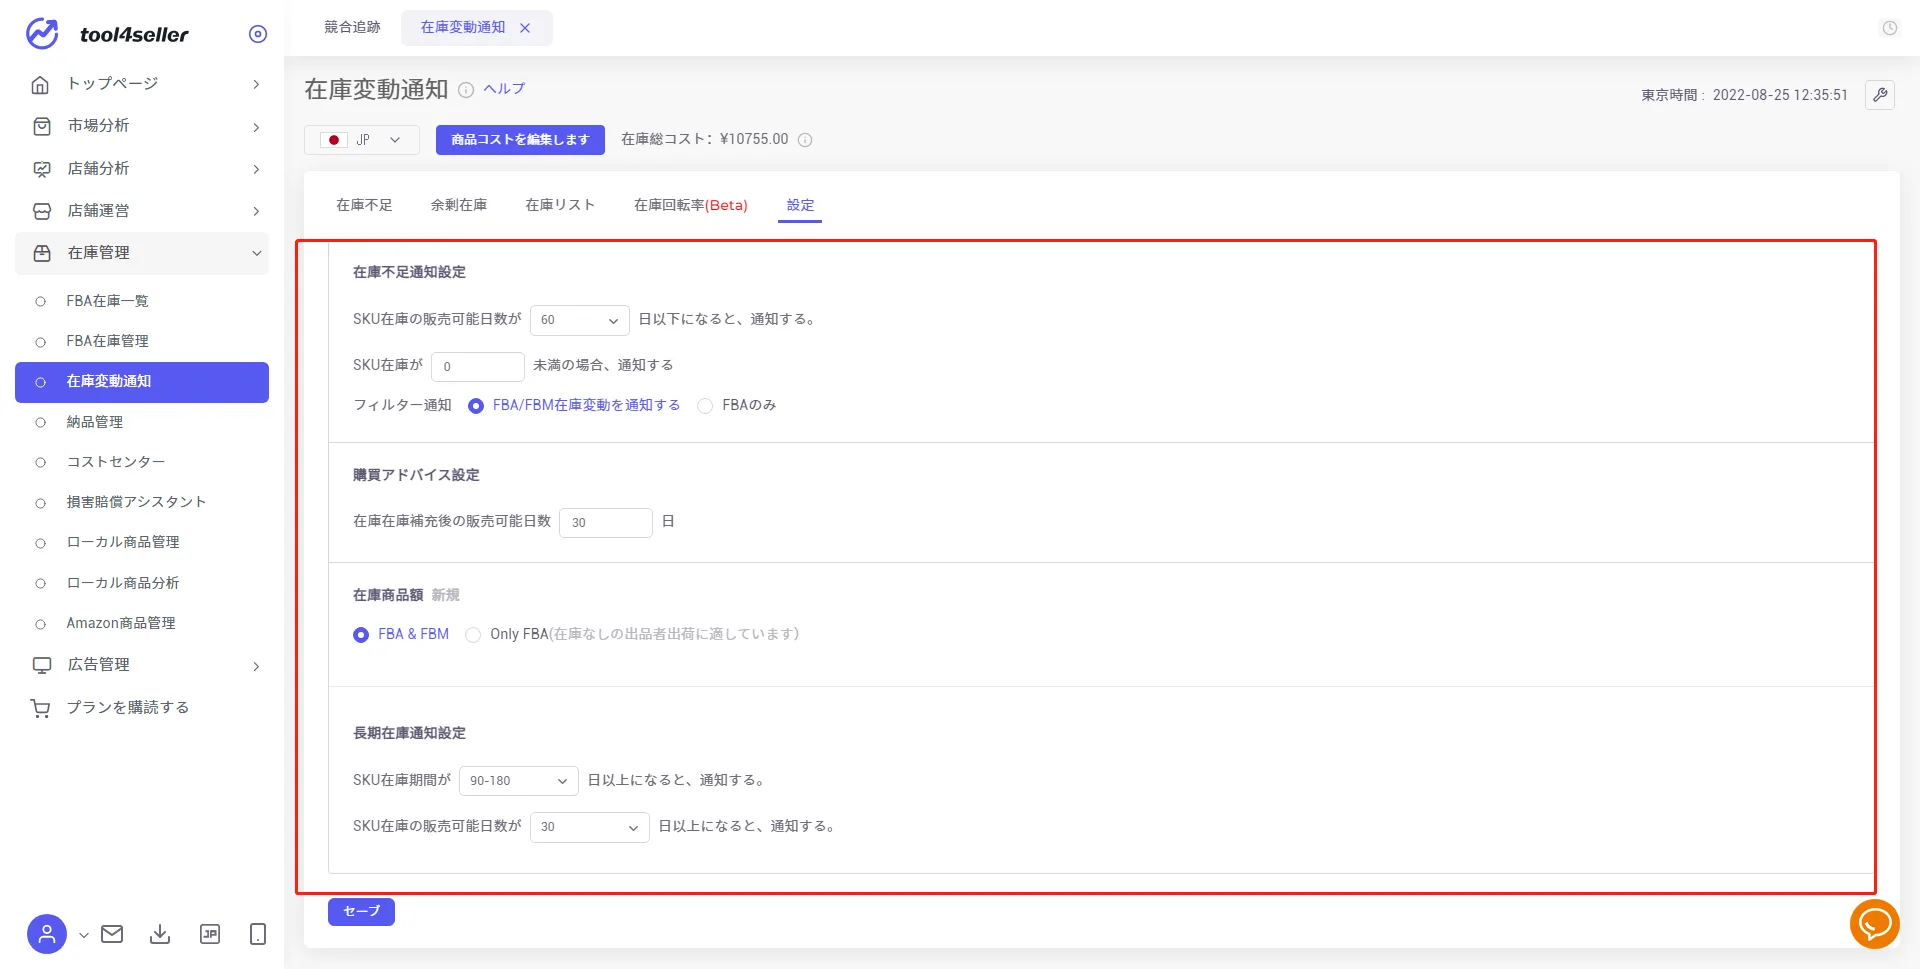Switch to the 余剰在庫 tab
Viewport: 1920px width, 969px height.
click(x=459, y=205)
